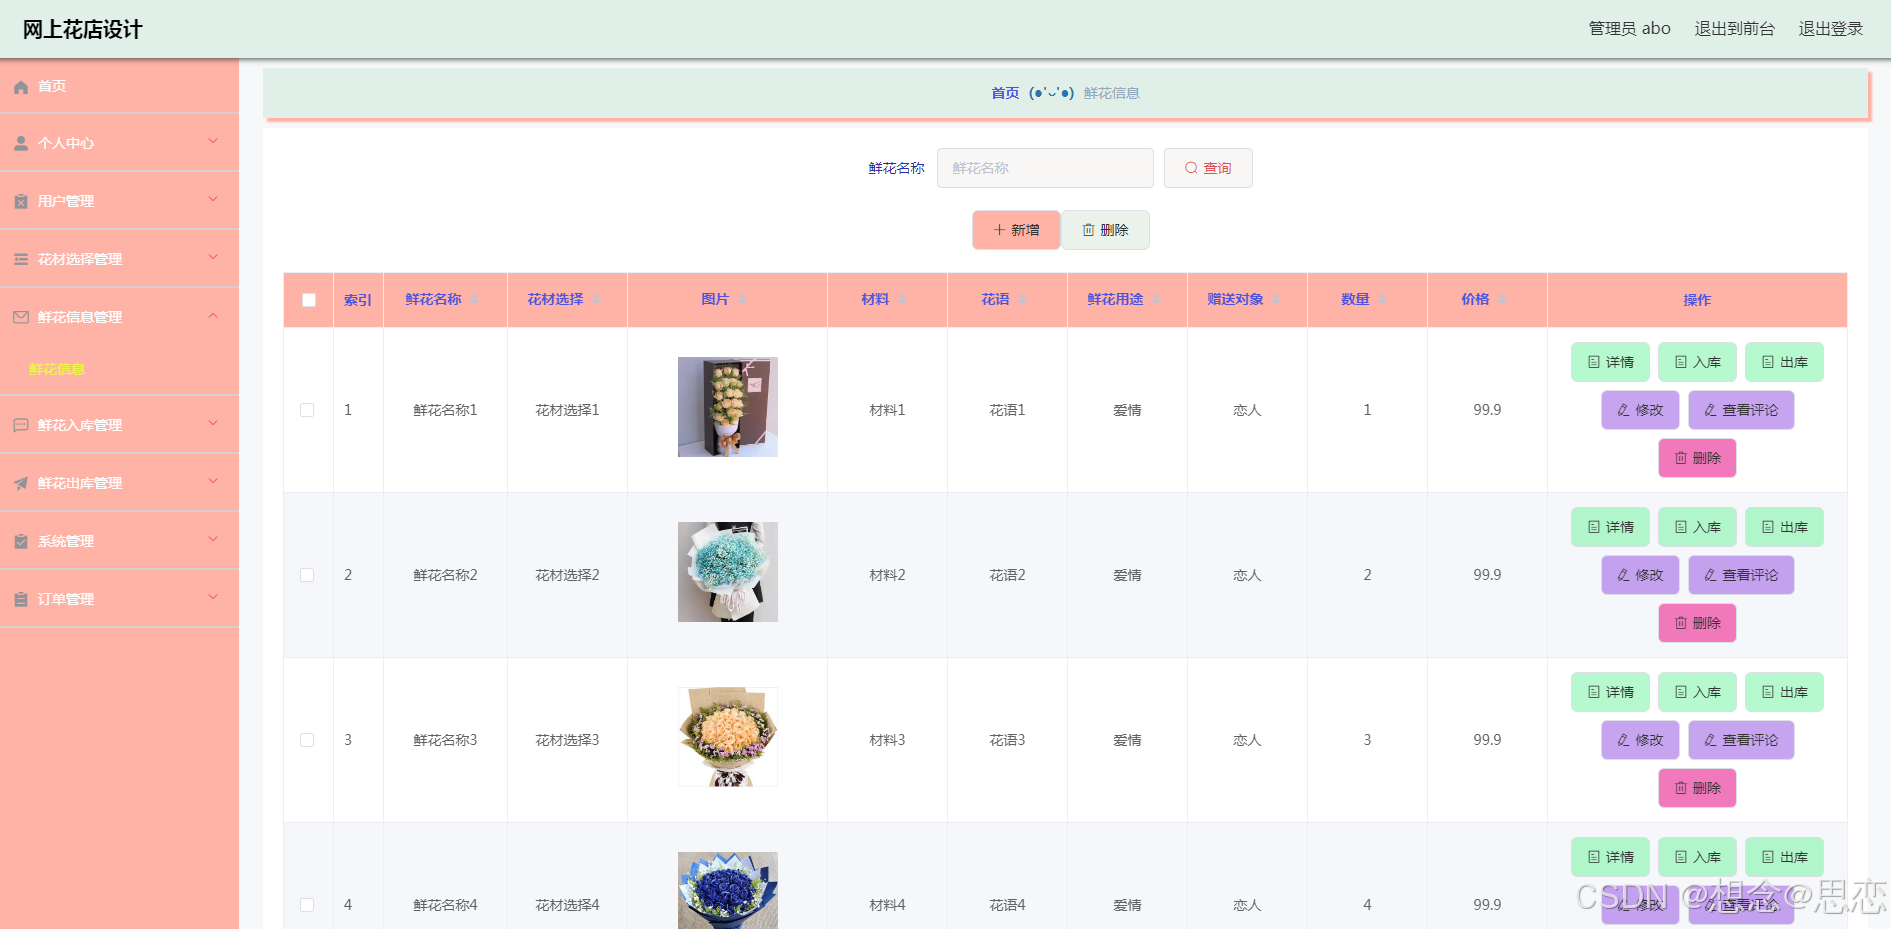The height and width of the screenshot is (929, 1891).
Task: Click 退出登录 in the top bar
Action: click(x=1831, y=29)
